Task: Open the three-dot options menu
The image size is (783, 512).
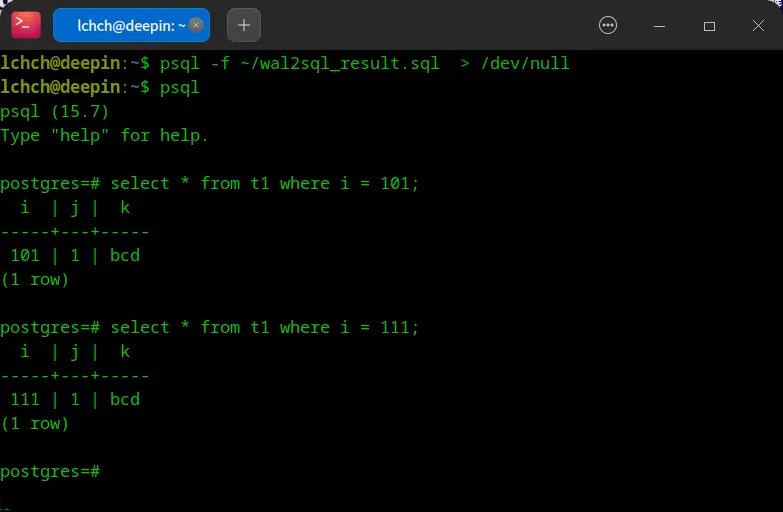Action: pos(607,25)
